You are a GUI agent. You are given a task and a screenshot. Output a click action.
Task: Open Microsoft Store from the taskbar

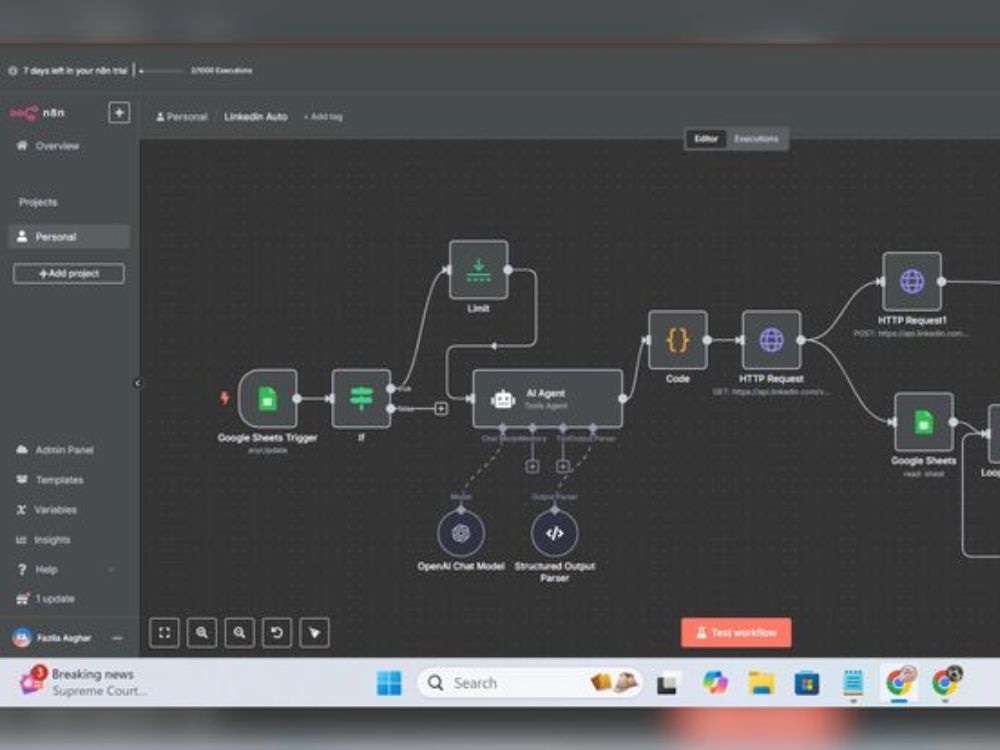point(807,684)
